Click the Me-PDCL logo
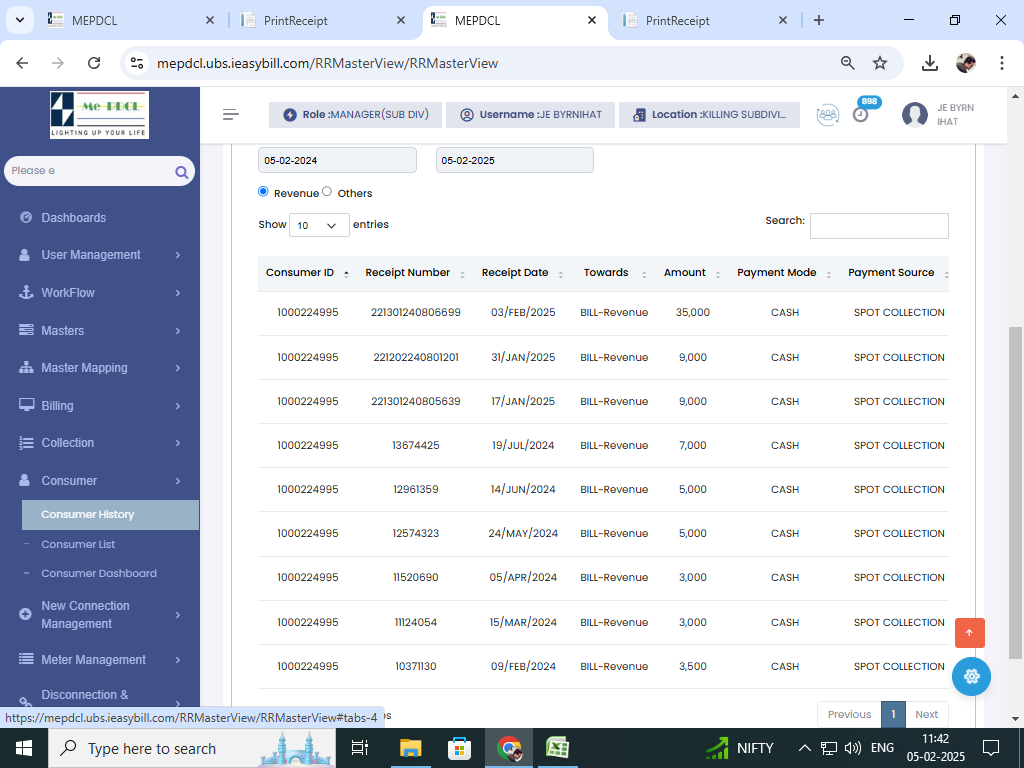 click(99, 115)
